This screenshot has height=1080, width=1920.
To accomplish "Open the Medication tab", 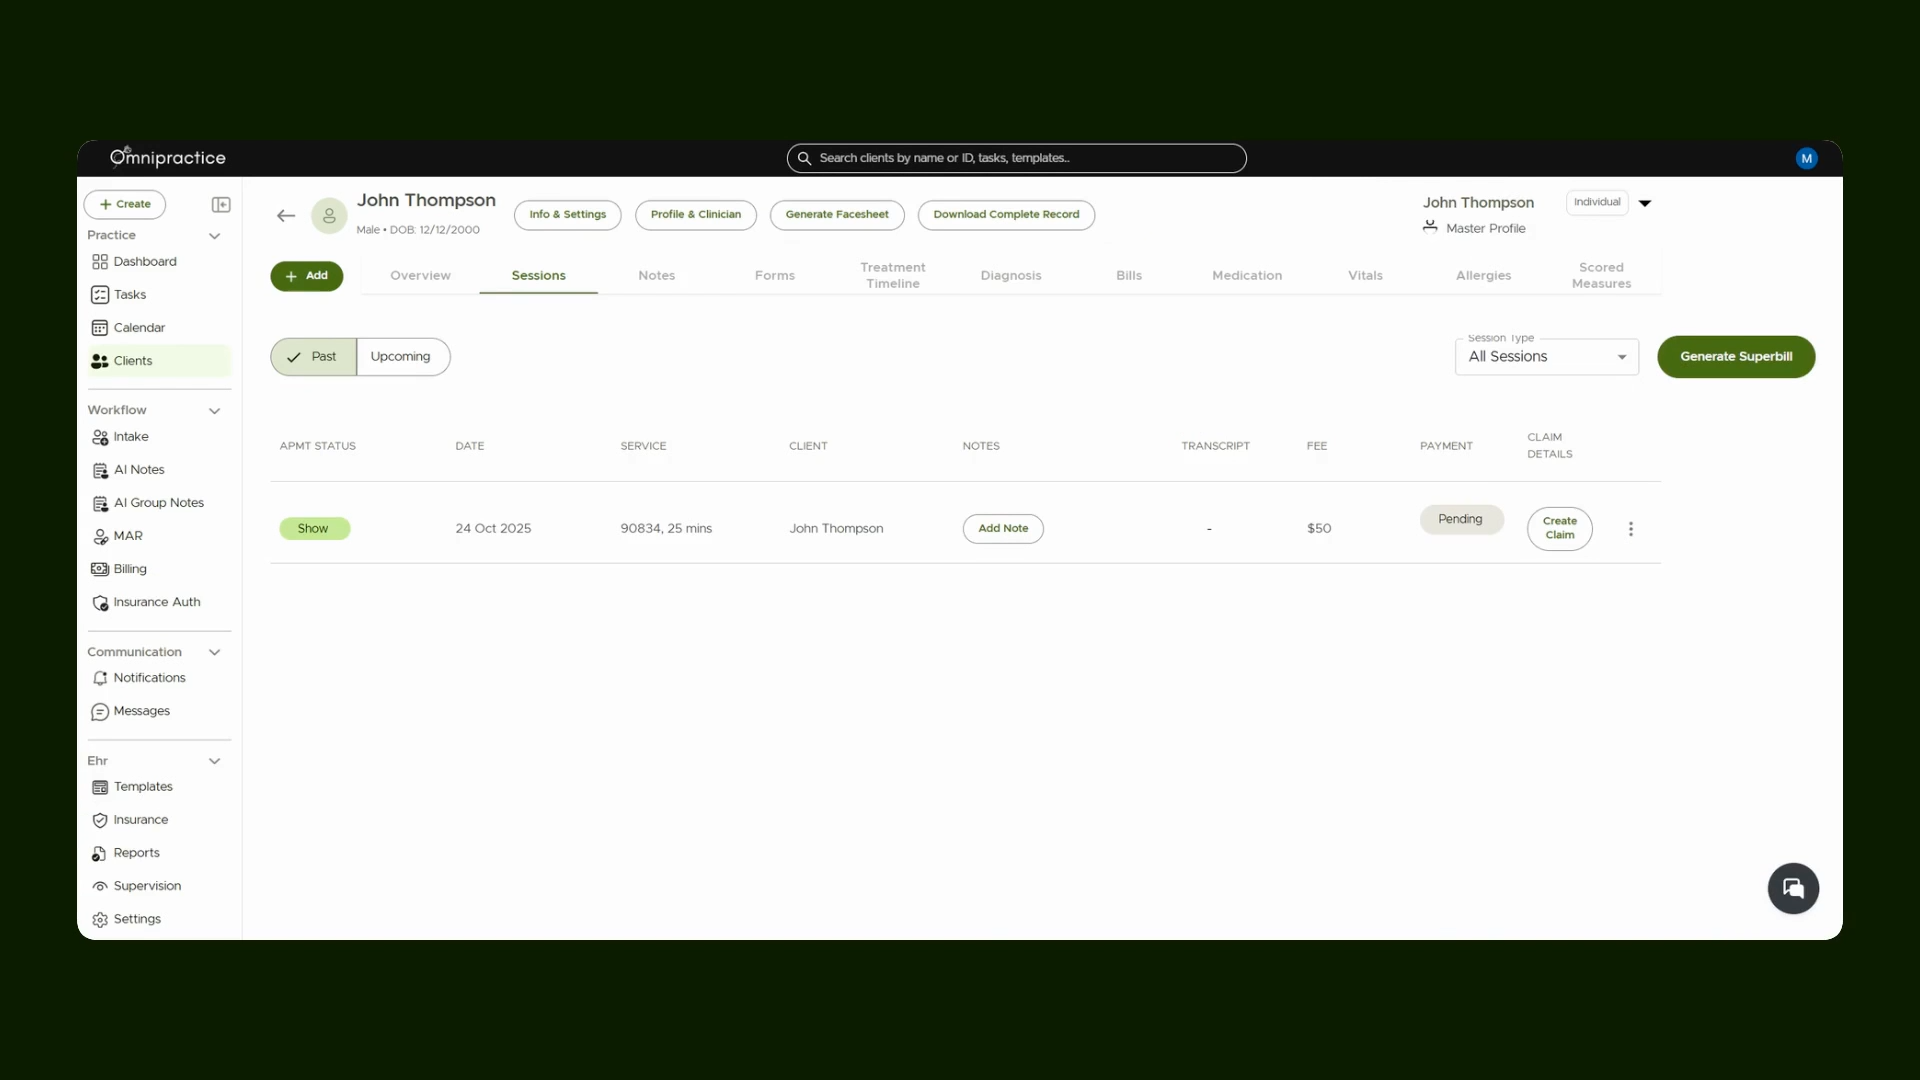I will 1247,276.
